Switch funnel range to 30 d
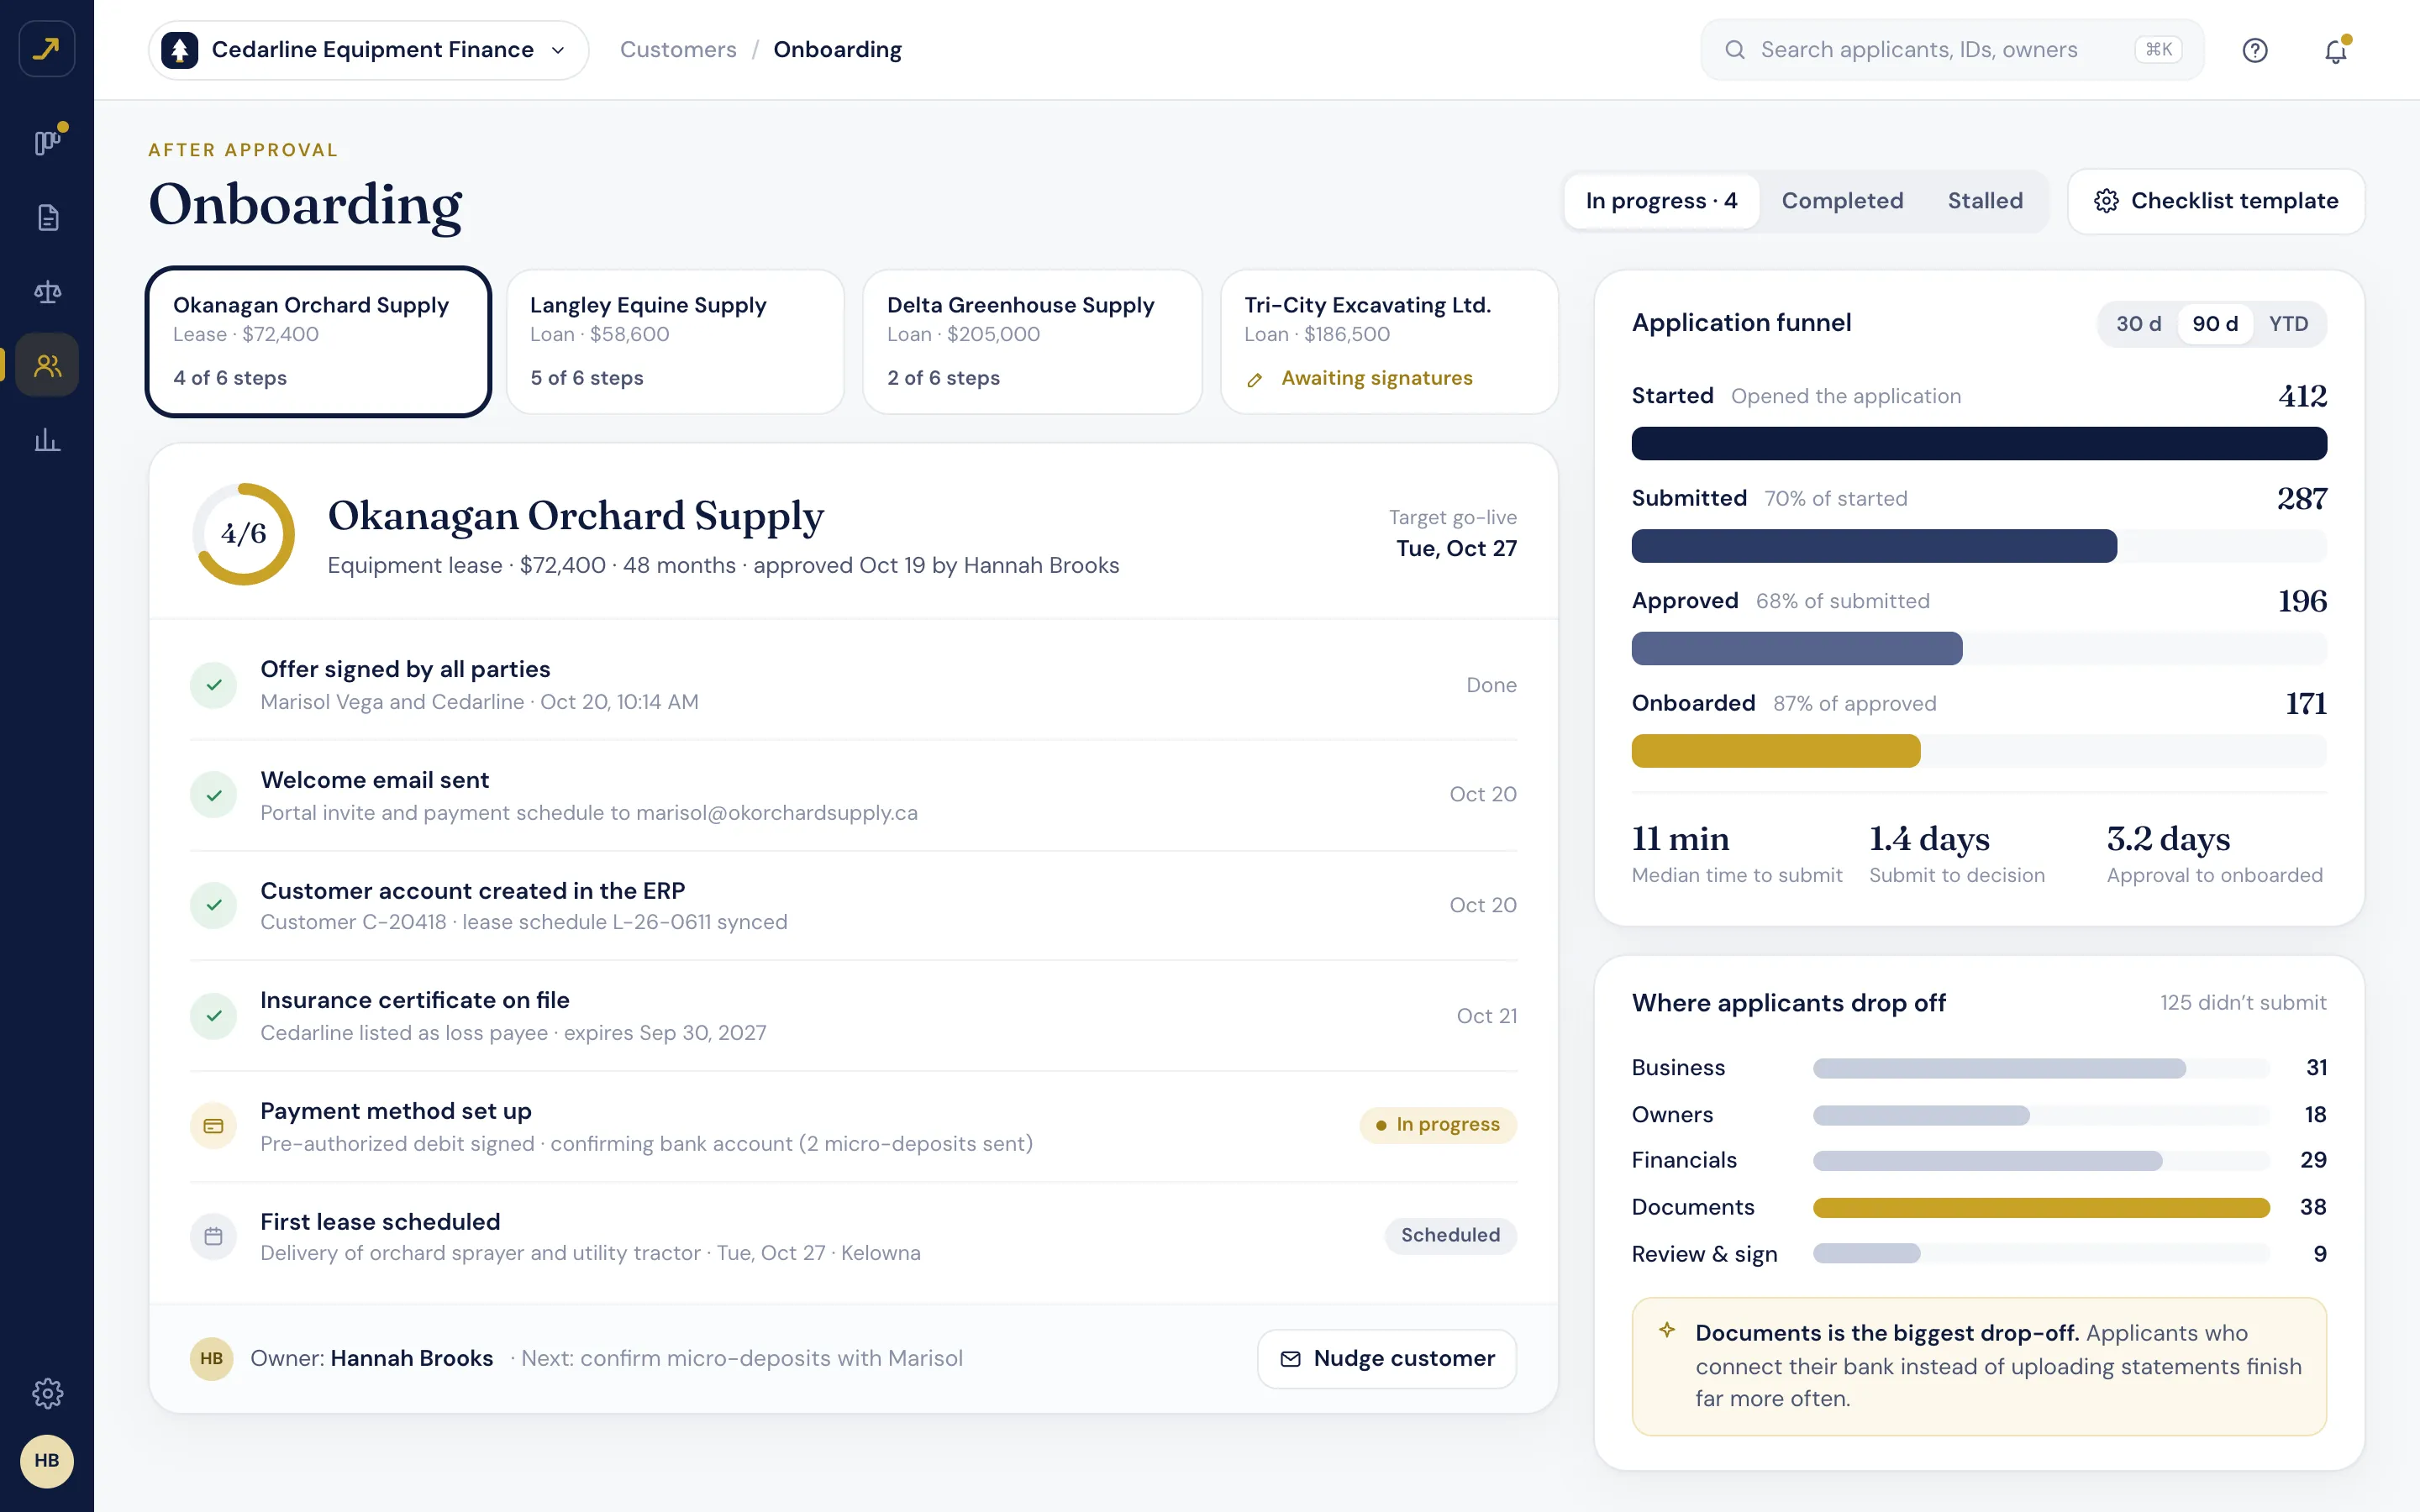 point(2138,324)
